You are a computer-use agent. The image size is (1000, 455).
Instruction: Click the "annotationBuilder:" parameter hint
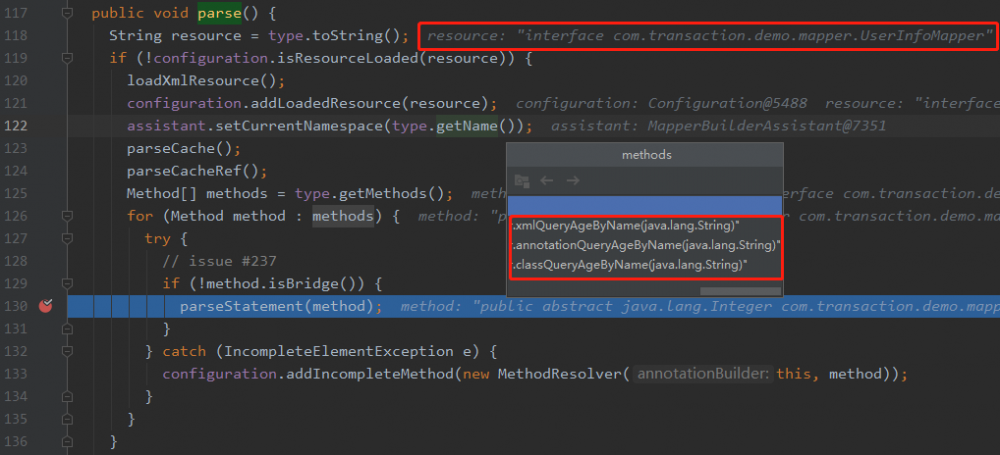coord(703,374)
